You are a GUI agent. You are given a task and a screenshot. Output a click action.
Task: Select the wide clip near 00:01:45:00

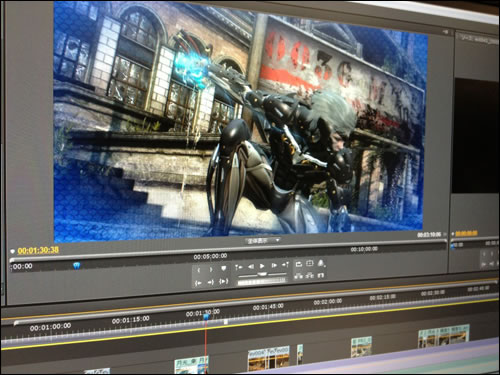[269, 358]
